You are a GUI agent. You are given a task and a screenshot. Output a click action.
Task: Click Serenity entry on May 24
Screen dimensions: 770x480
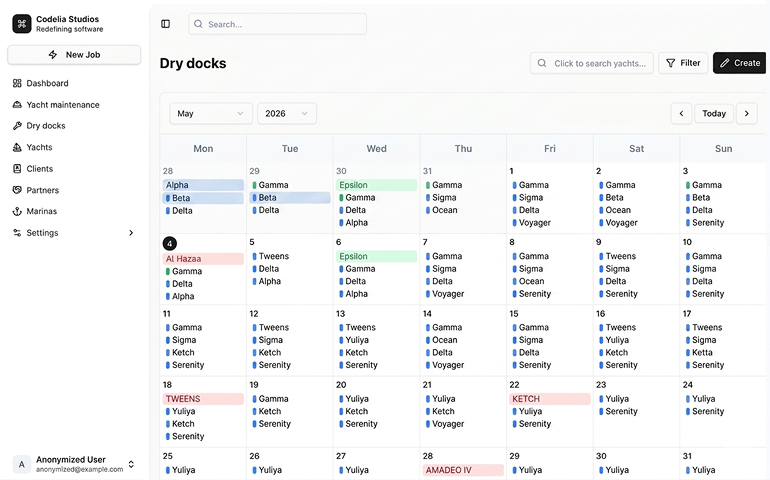[705, 412]
